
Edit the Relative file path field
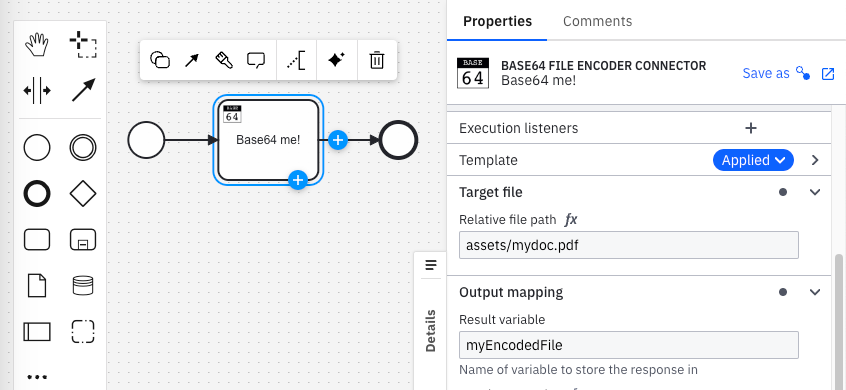pos(629,245)
